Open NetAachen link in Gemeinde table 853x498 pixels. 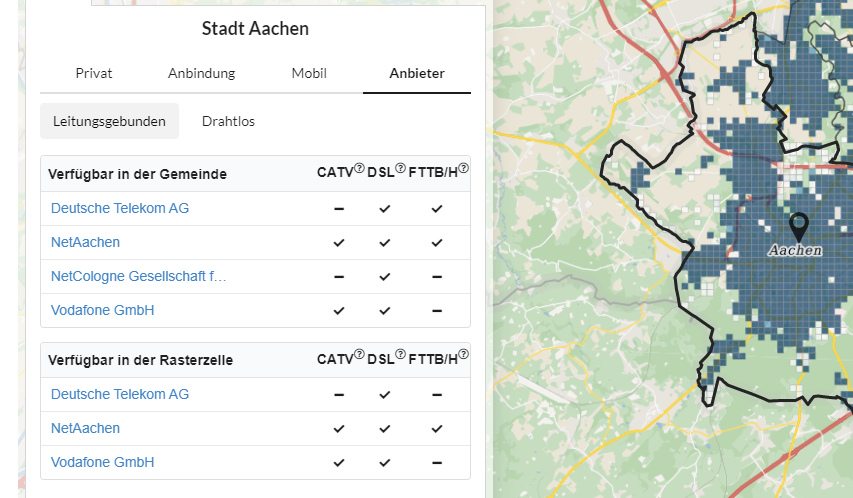85,242
